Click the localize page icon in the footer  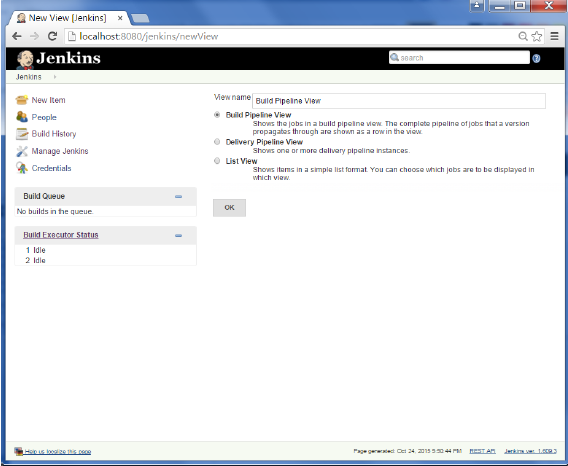tap(18, 451)
